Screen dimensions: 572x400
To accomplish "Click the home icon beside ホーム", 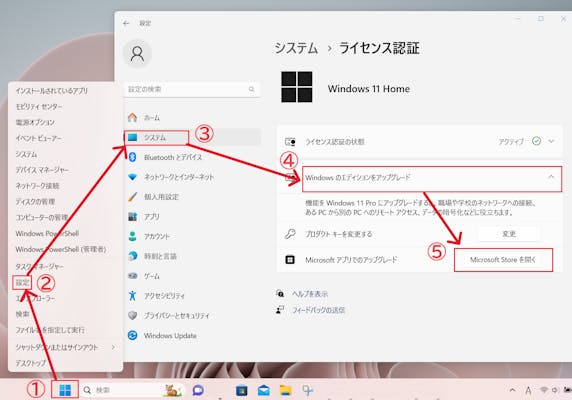I will (132, 117).
